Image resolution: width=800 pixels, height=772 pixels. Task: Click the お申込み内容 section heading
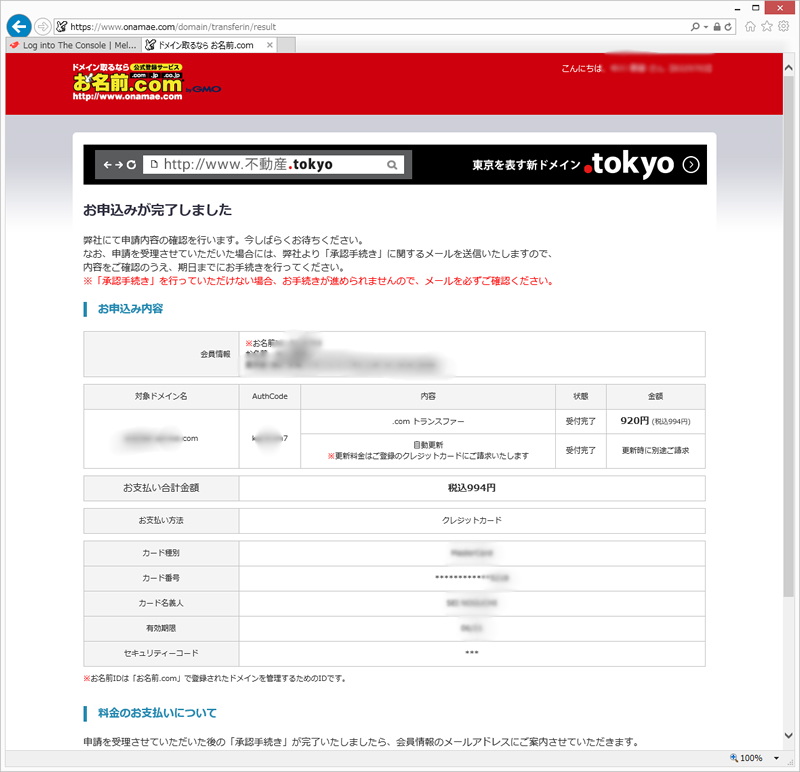[x=131, y=309]
